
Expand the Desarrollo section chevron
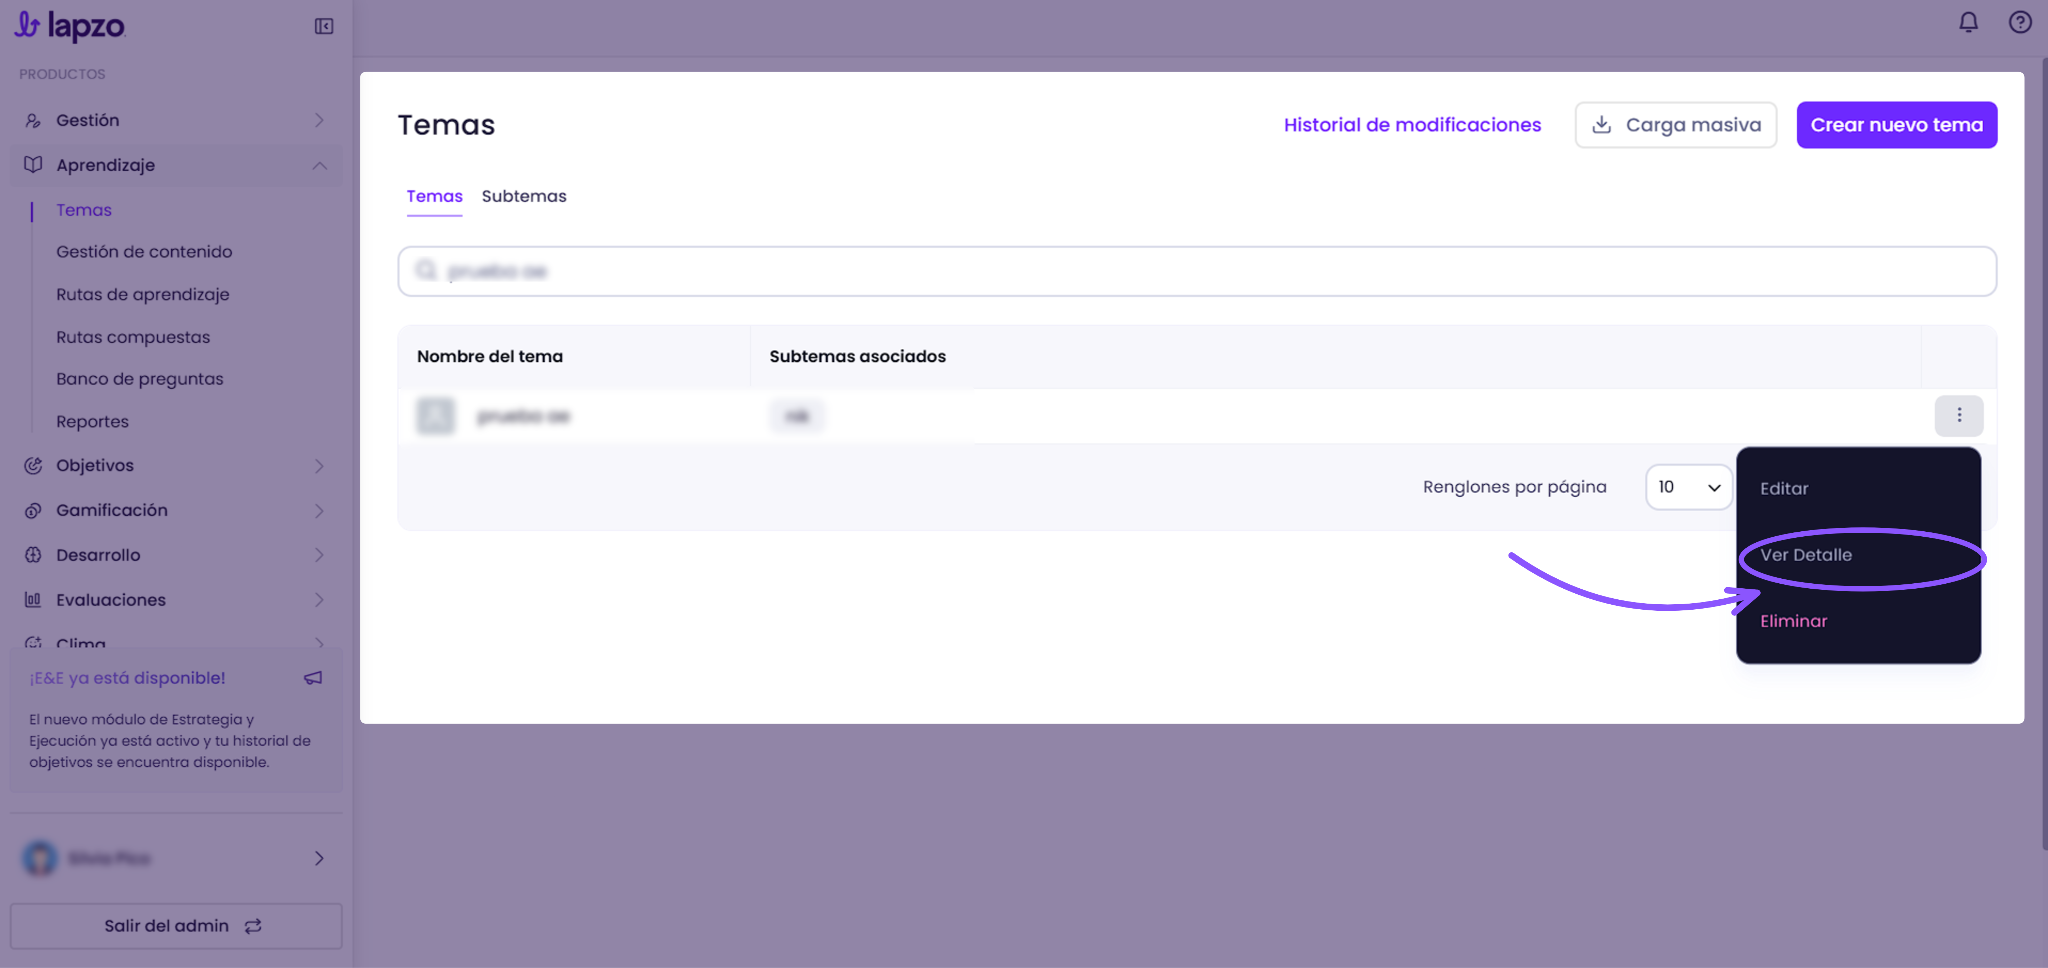click(x=319, y=555)
